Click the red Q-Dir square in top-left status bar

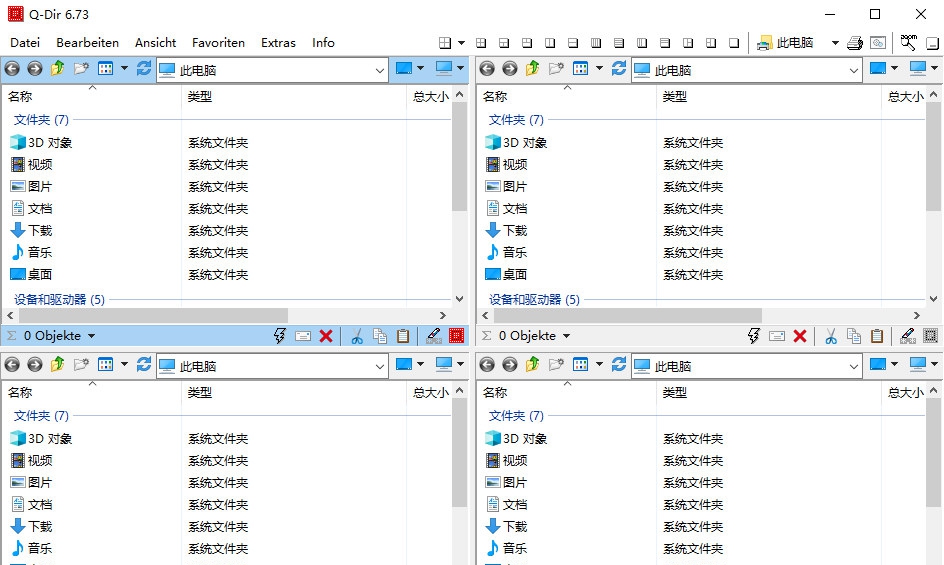click(457, 336)
